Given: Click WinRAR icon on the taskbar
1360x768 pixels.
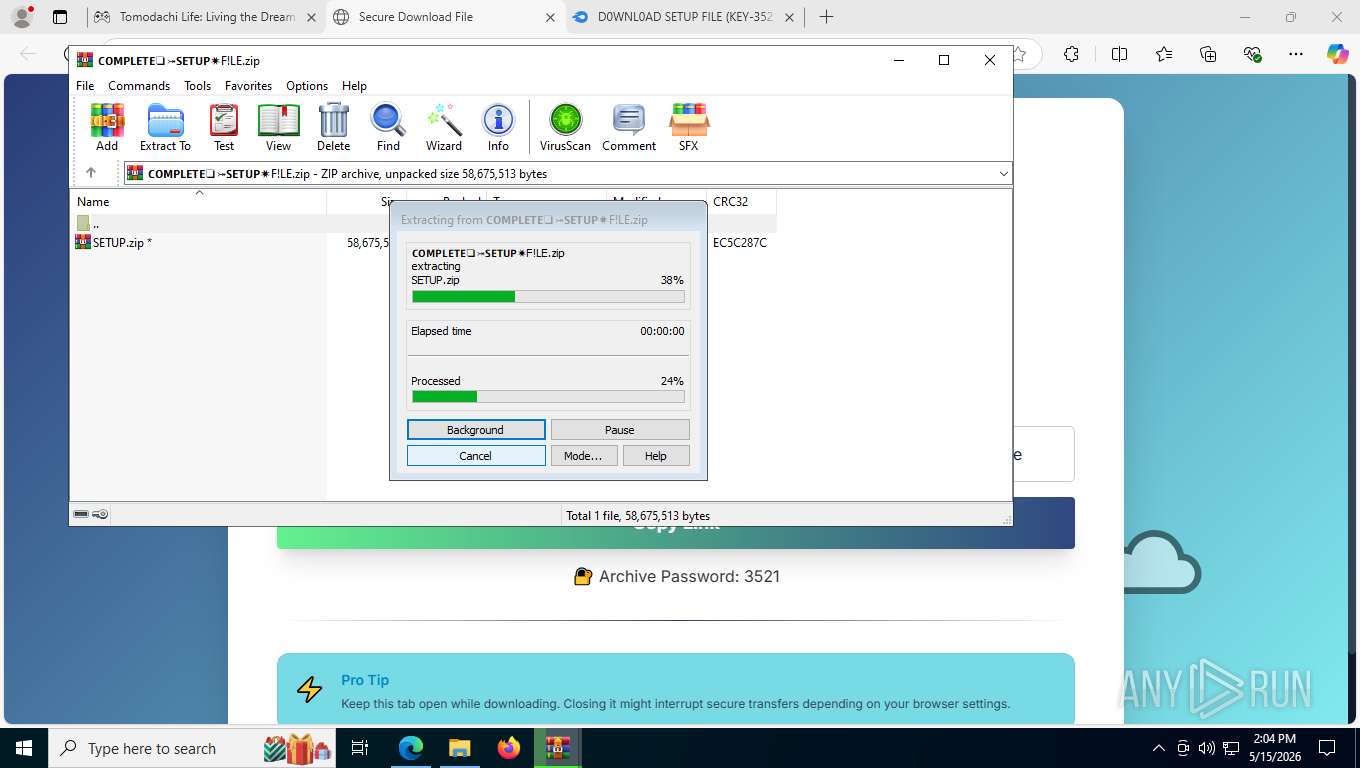Looking at the screenshot, I should pos(558,748).
